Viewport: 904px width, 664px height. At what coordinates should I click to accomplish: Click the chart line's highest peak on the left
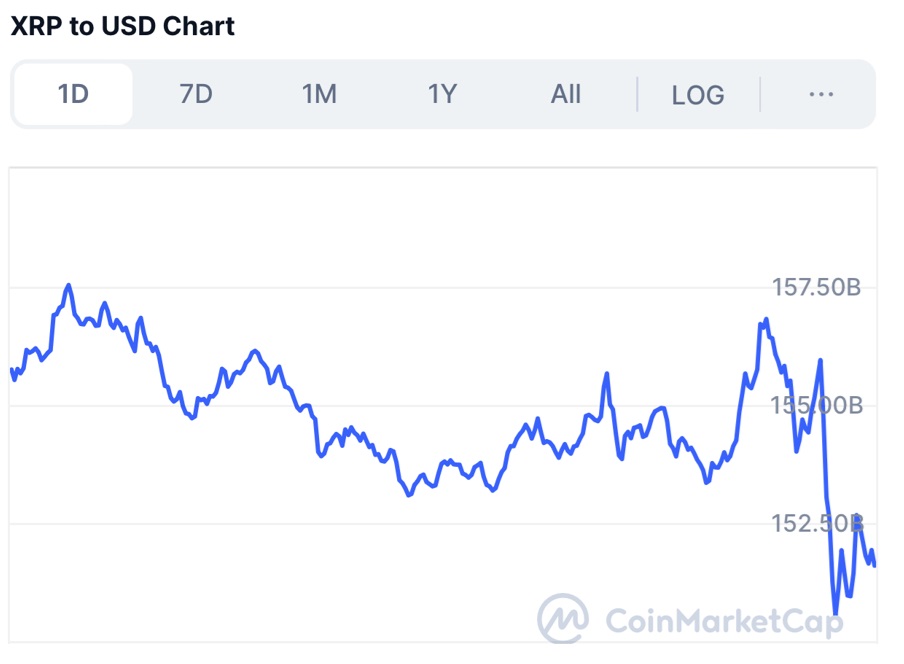(x=69, y=285)
